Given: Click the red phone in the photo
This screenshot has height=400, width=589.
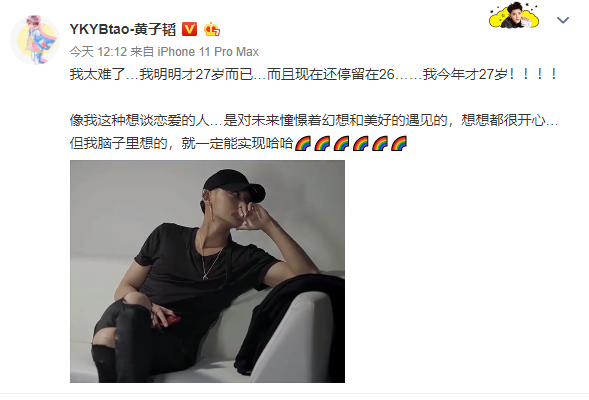Looking at the screenshot, I should pos(167,322).
